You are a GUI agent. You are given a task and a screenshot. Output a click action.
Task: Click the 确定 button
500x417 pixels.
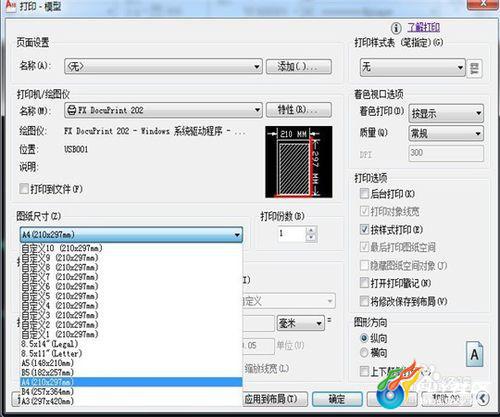(x=337, y=399)
